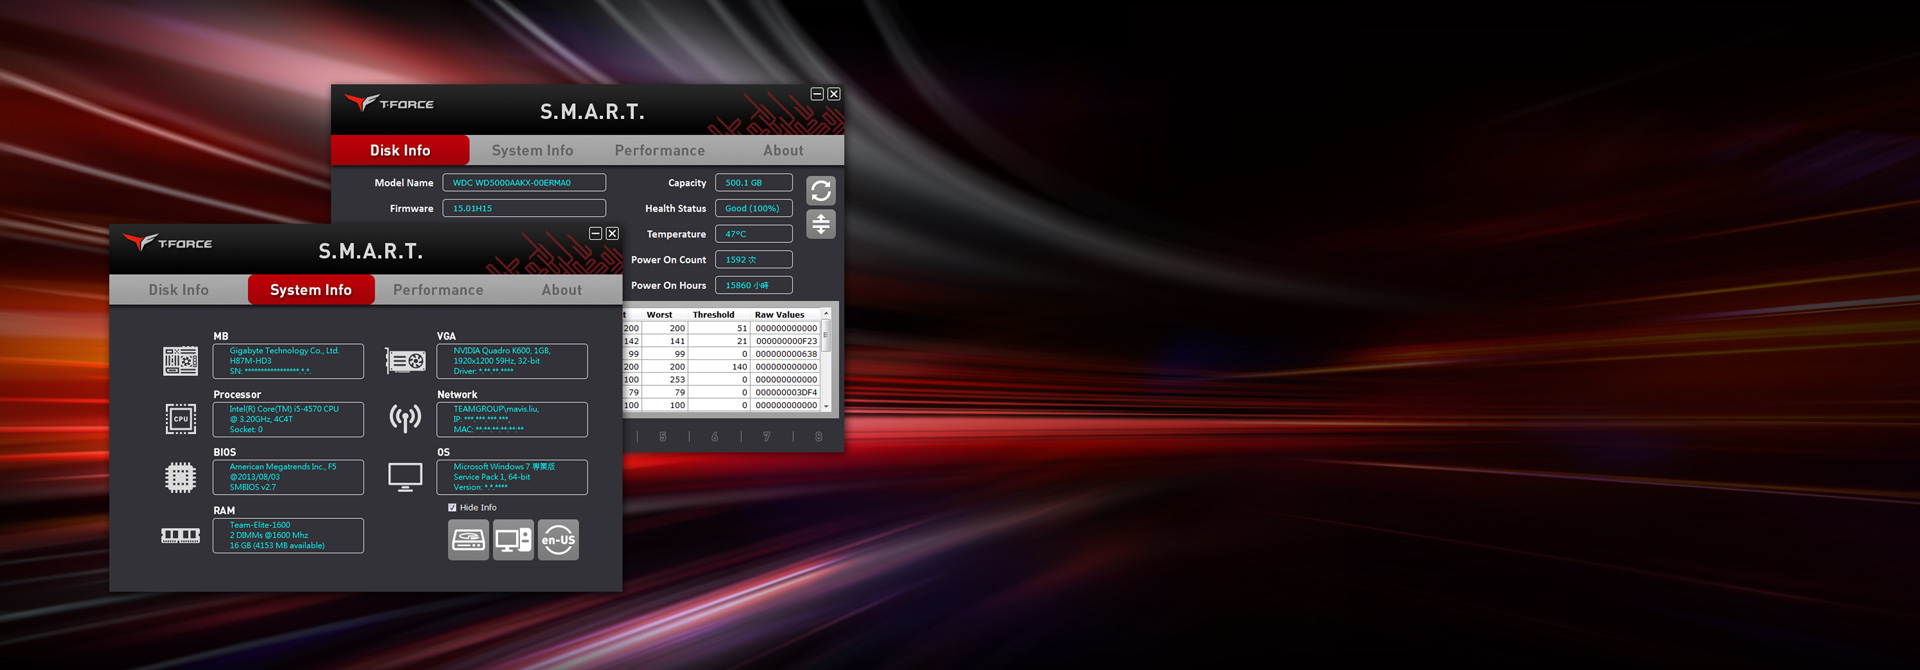Screen dimensions: 1920x670
Task: Click the motherboard icon next to MB
Action: pos(180,361)
